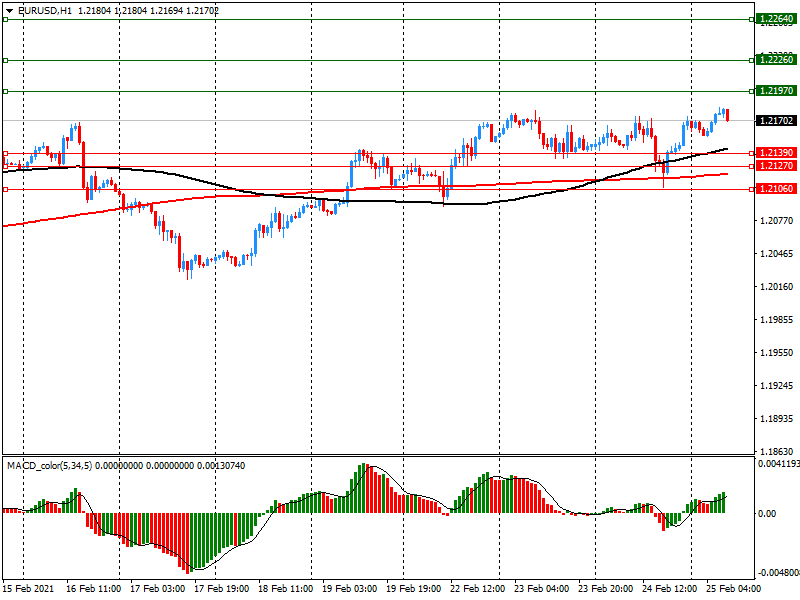Click left anchor square of 1.22260 line
800x600 pixels.
point(5,60)
